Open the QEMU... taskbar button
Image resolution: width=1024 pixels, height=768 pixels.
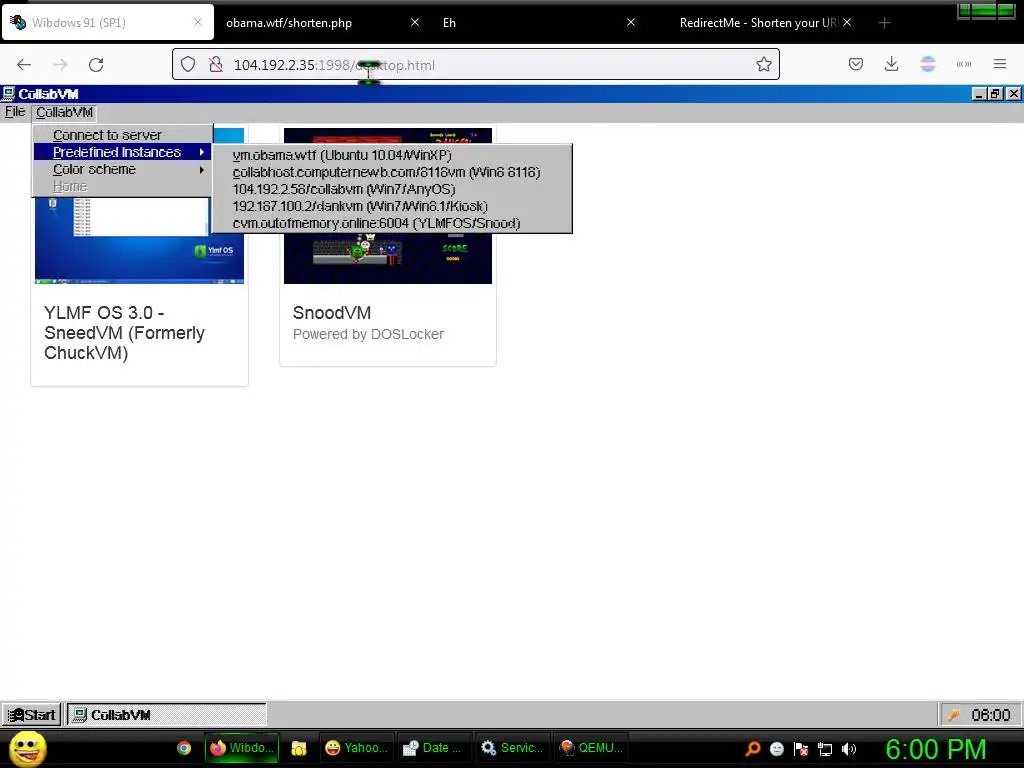click(x=591, y=748)
